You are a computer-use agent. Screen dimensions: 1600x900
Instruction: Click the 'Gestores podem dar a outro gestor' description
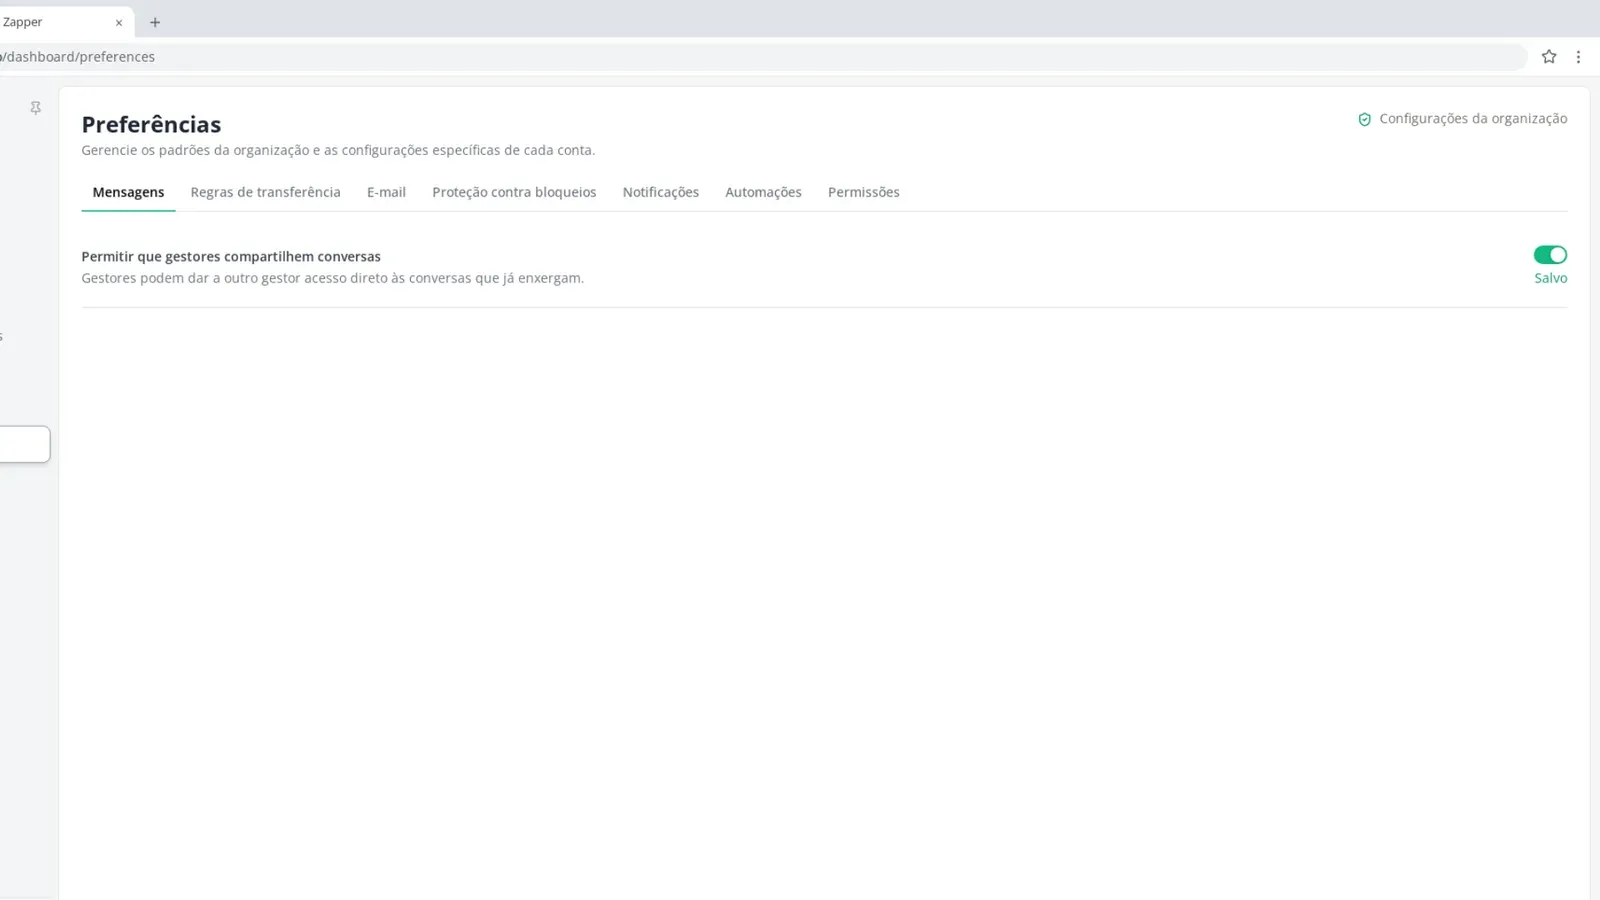click(x=332, y=278)
